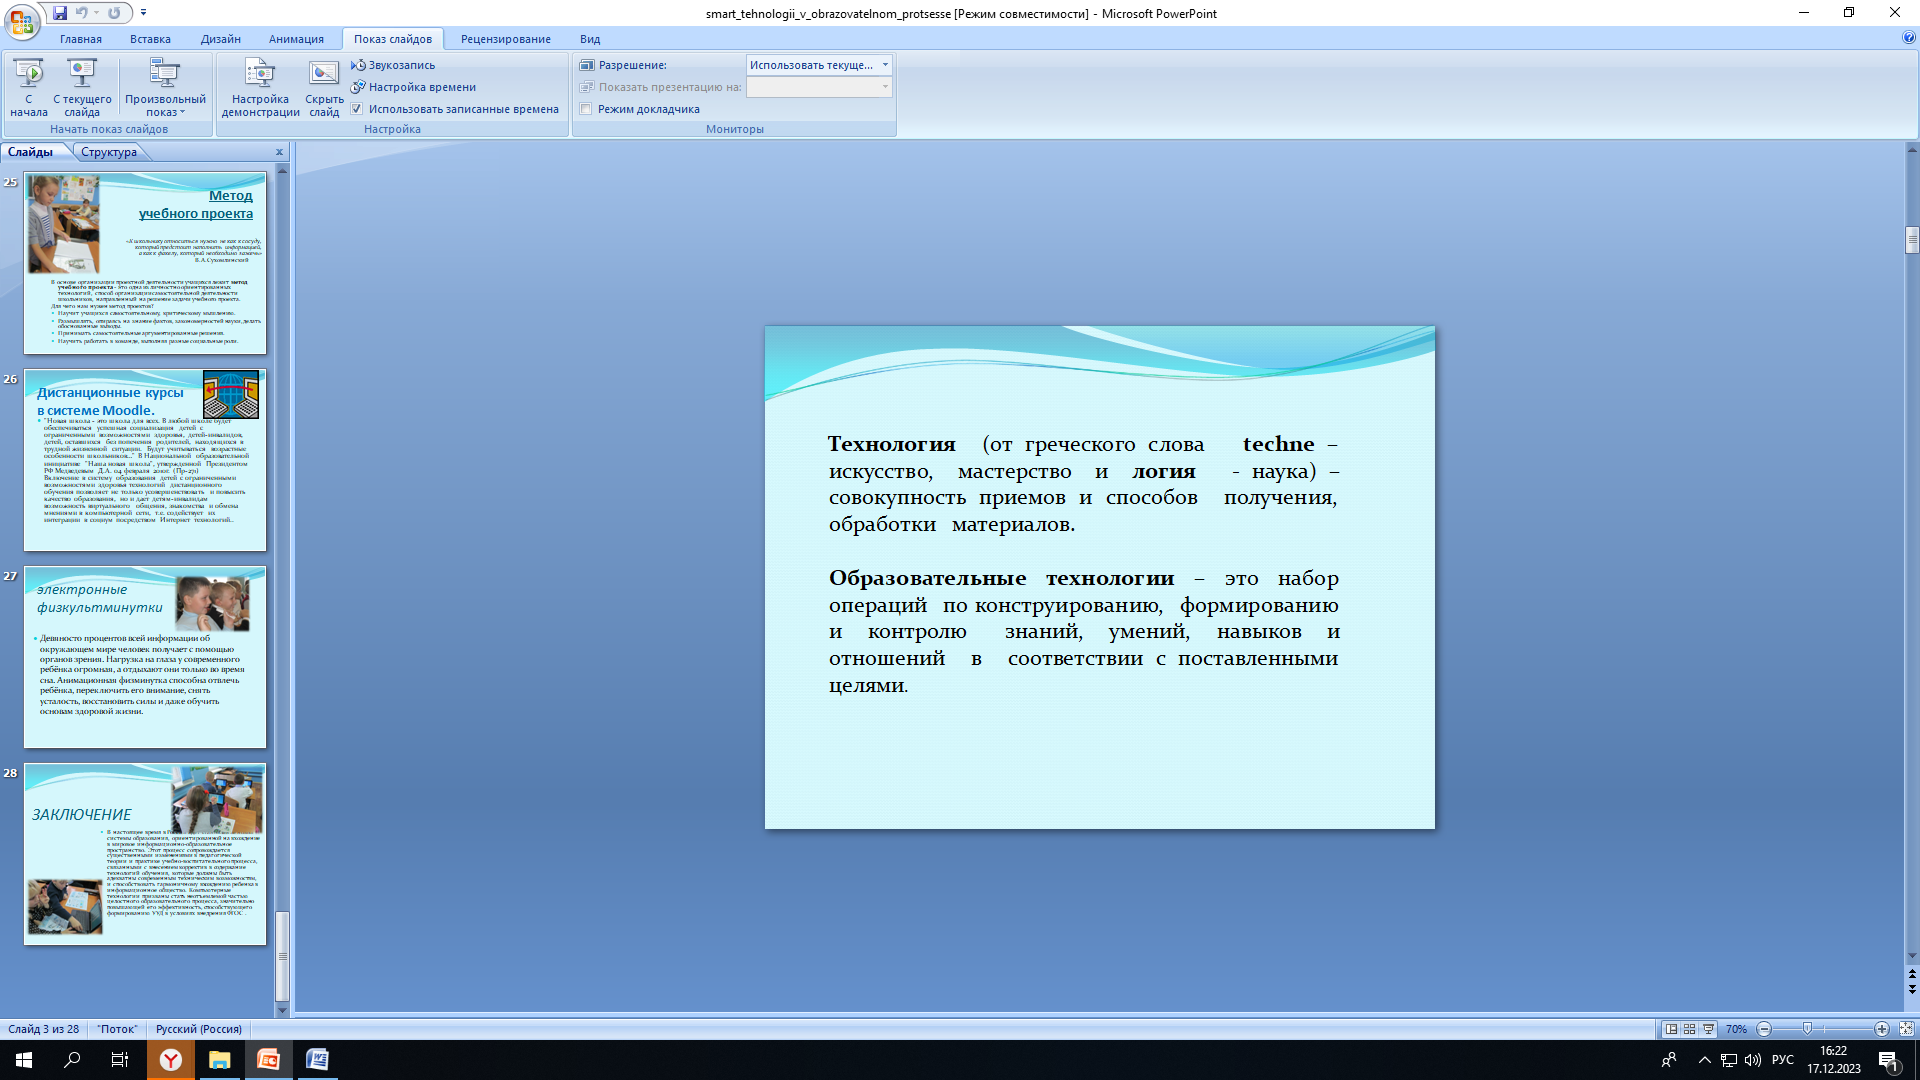The height and width of the screenshot is (1080, 1920).
Task: Open the Разрешение resolution dropdown
Action: [885, 65]
